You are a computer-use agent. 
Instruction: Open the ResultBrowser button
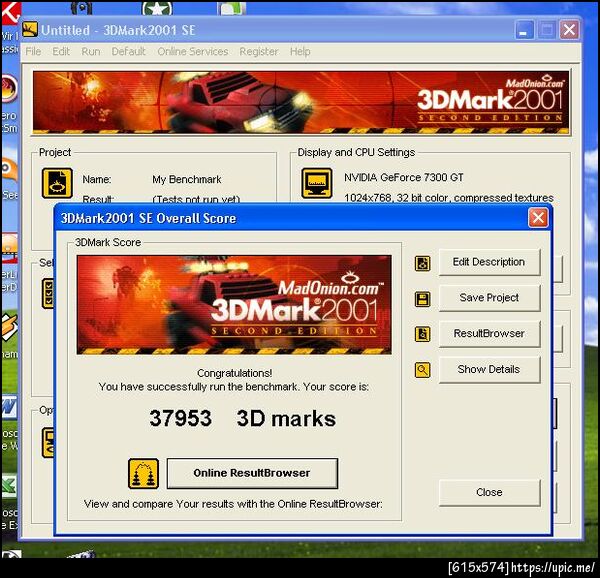coord(489,334)
